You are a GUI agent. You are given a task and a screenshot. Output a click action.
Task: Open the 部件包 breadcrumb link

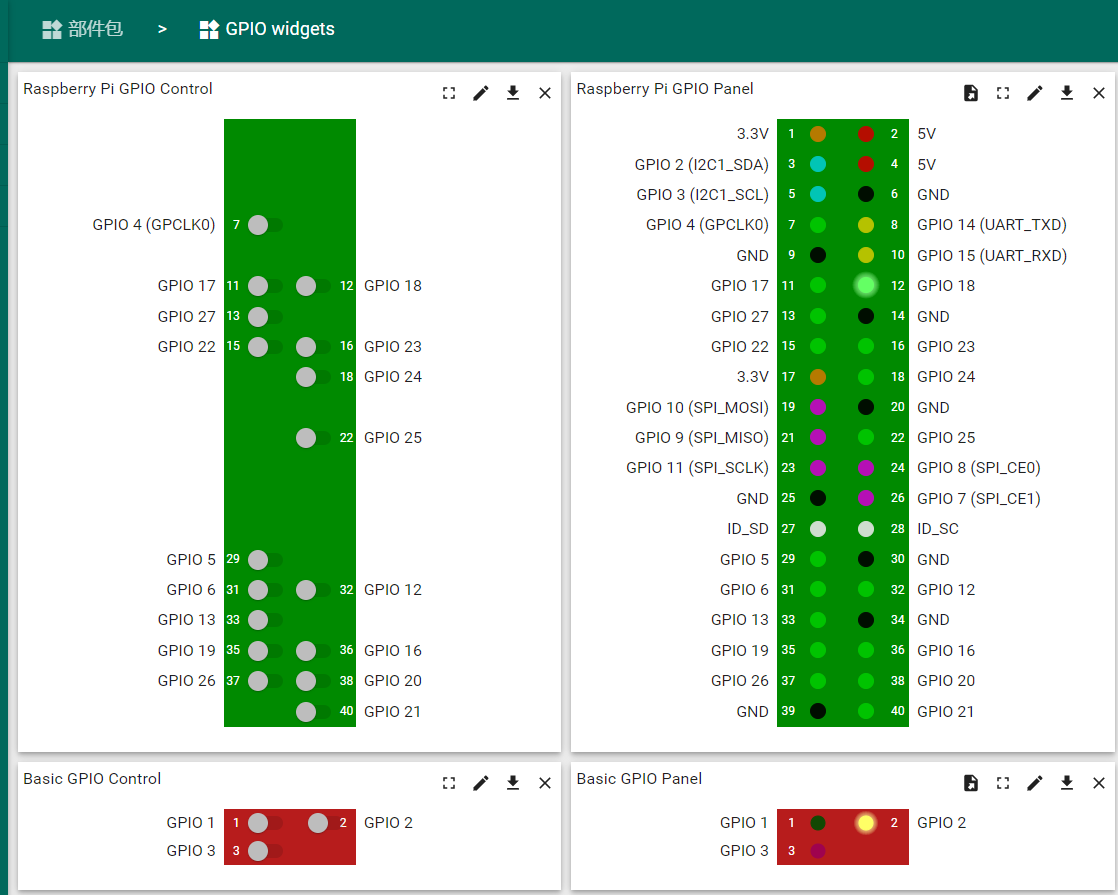[83, 29]
